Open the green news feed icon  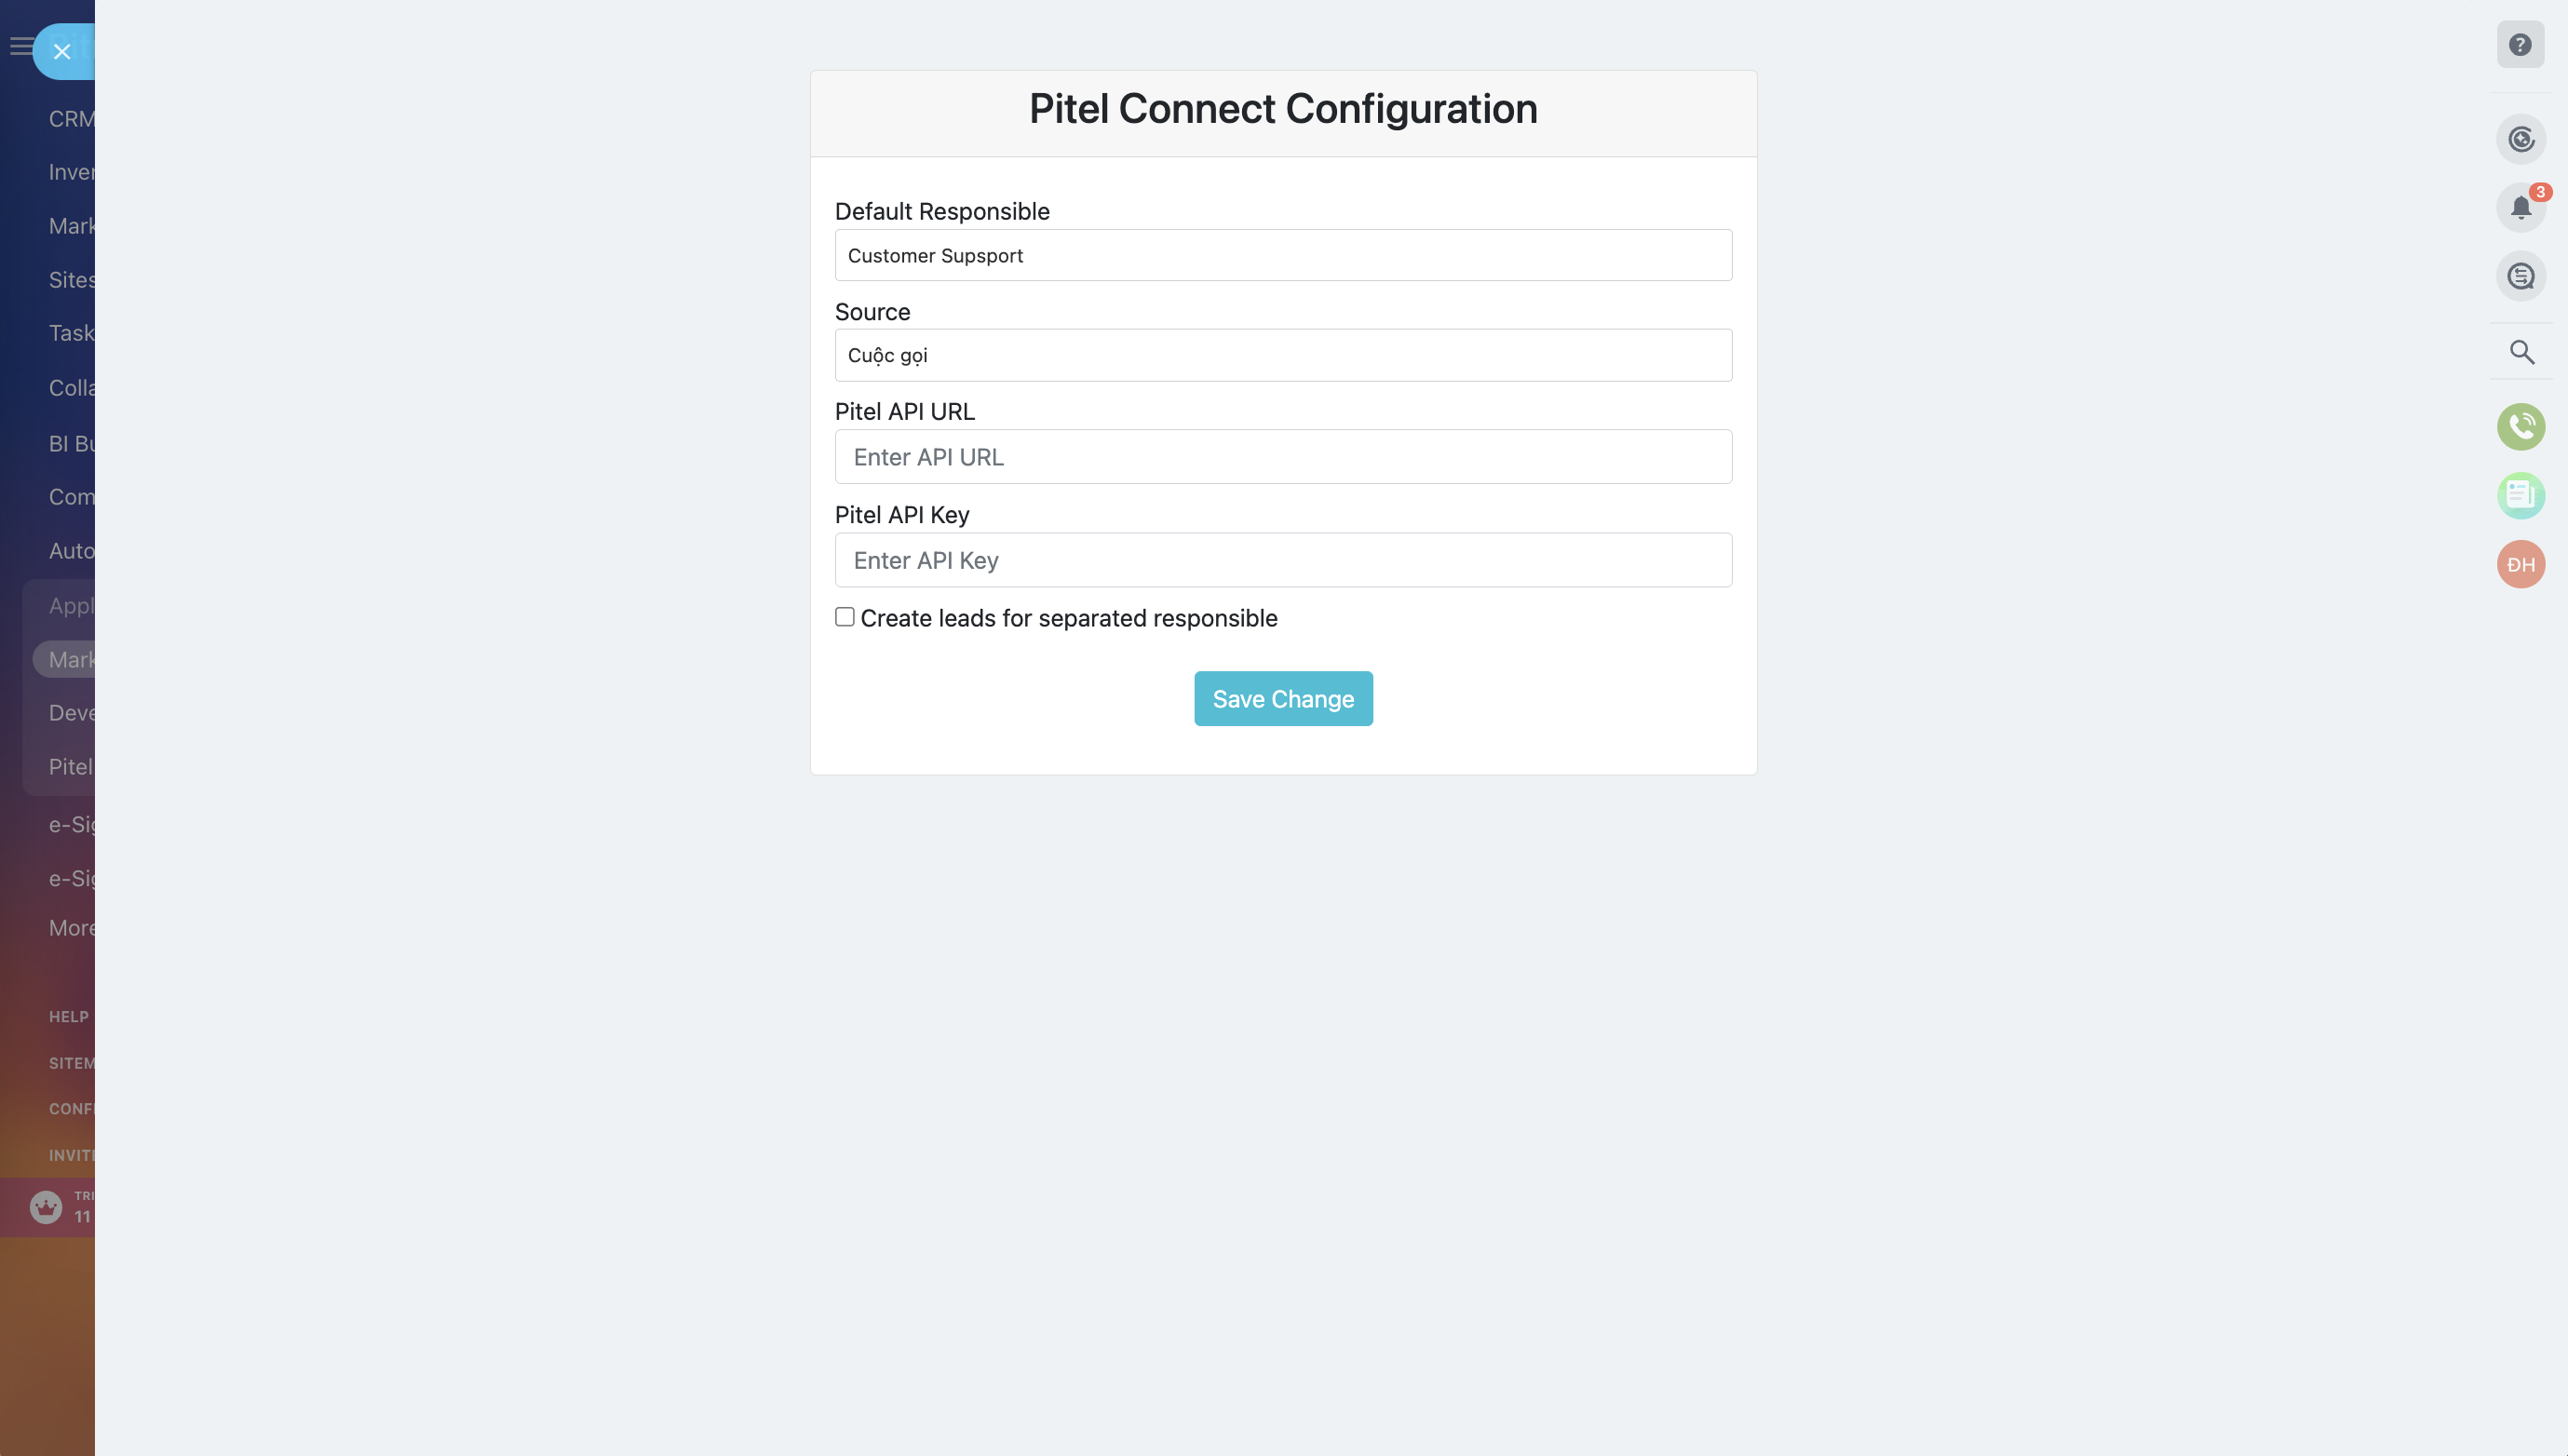[x=2520, y=495]
